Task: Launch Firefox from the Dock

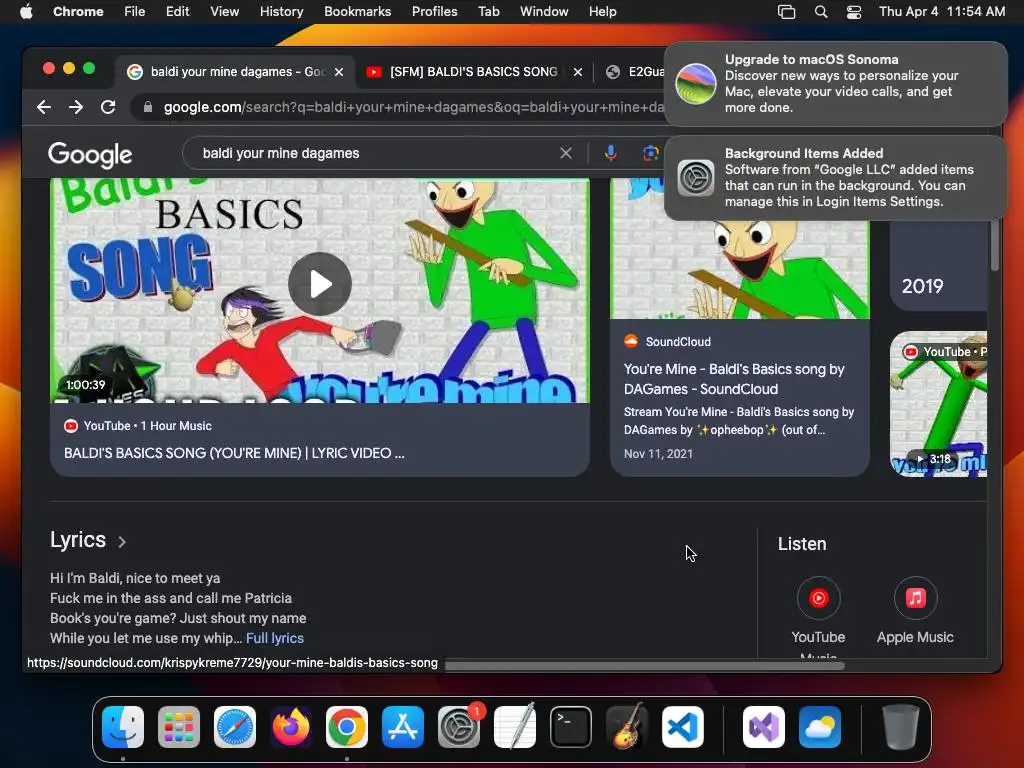Action: (x=291, y=727)
